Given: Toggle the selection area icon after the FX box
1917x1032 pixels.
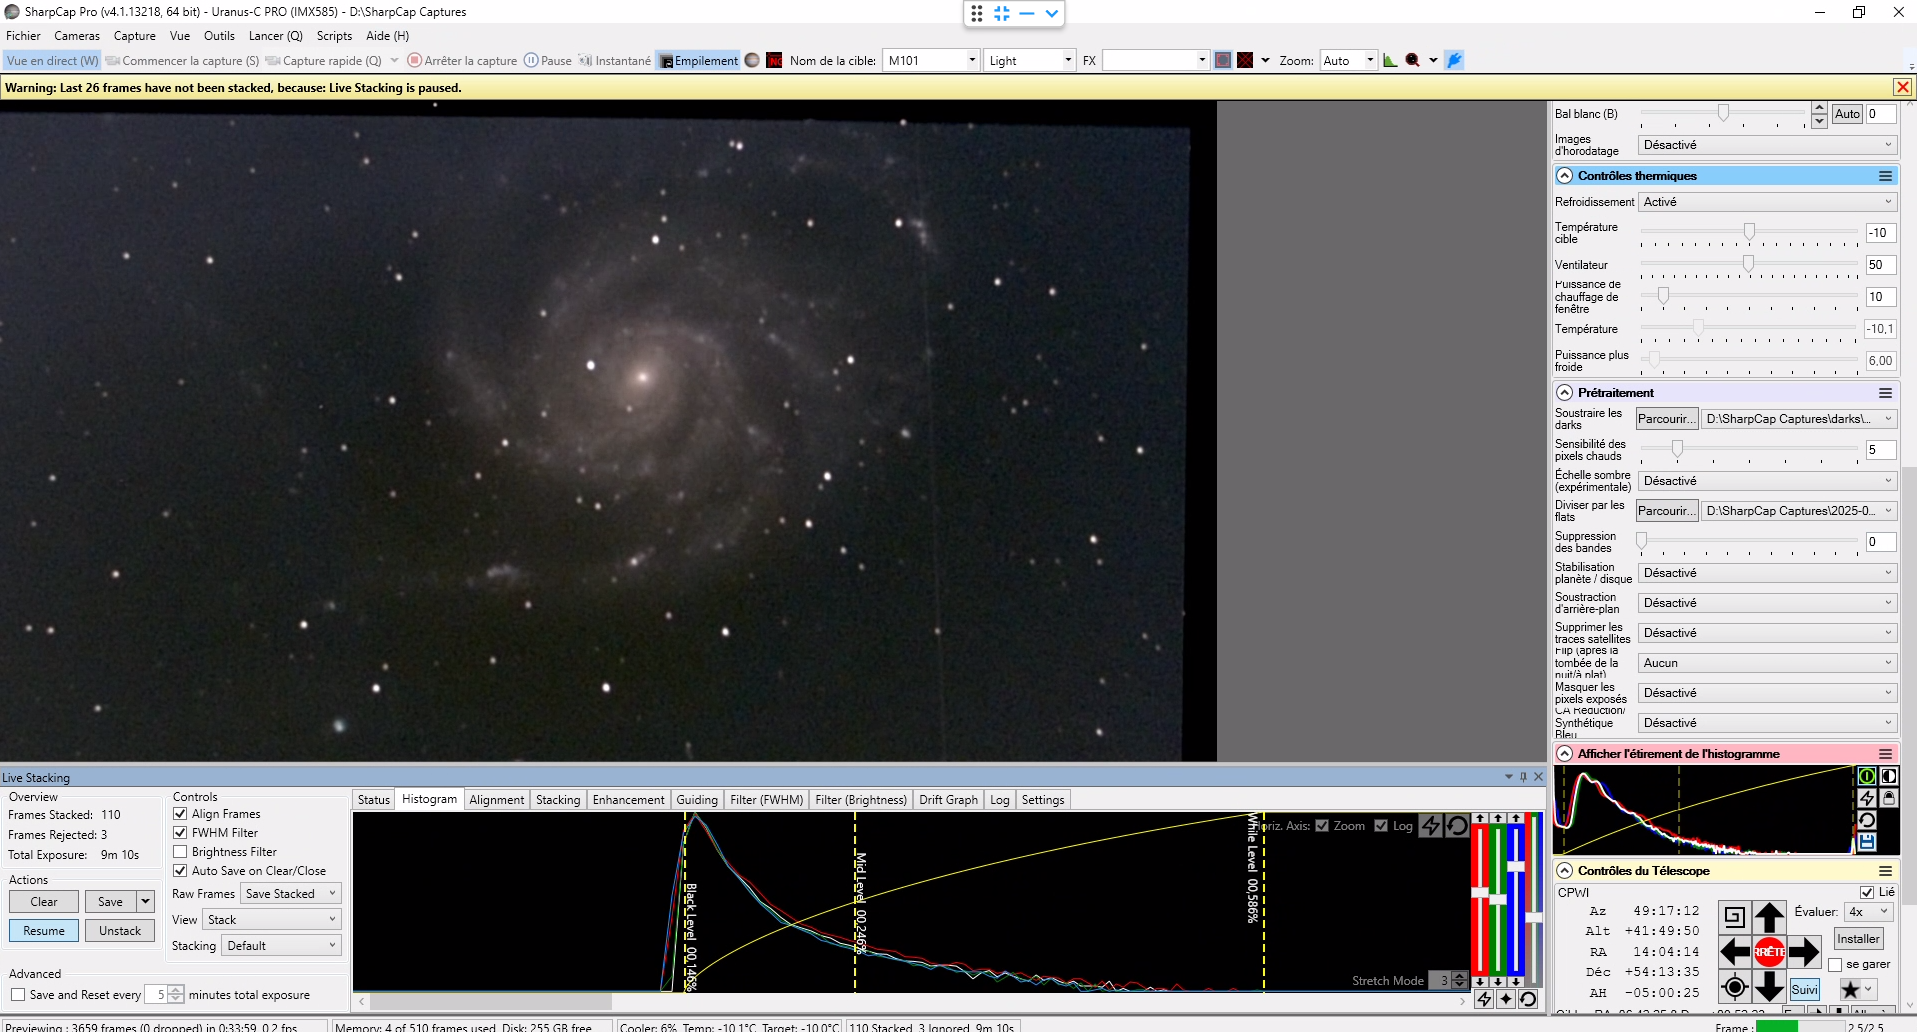Looking at the screenshot, I should click(1223, 60).
